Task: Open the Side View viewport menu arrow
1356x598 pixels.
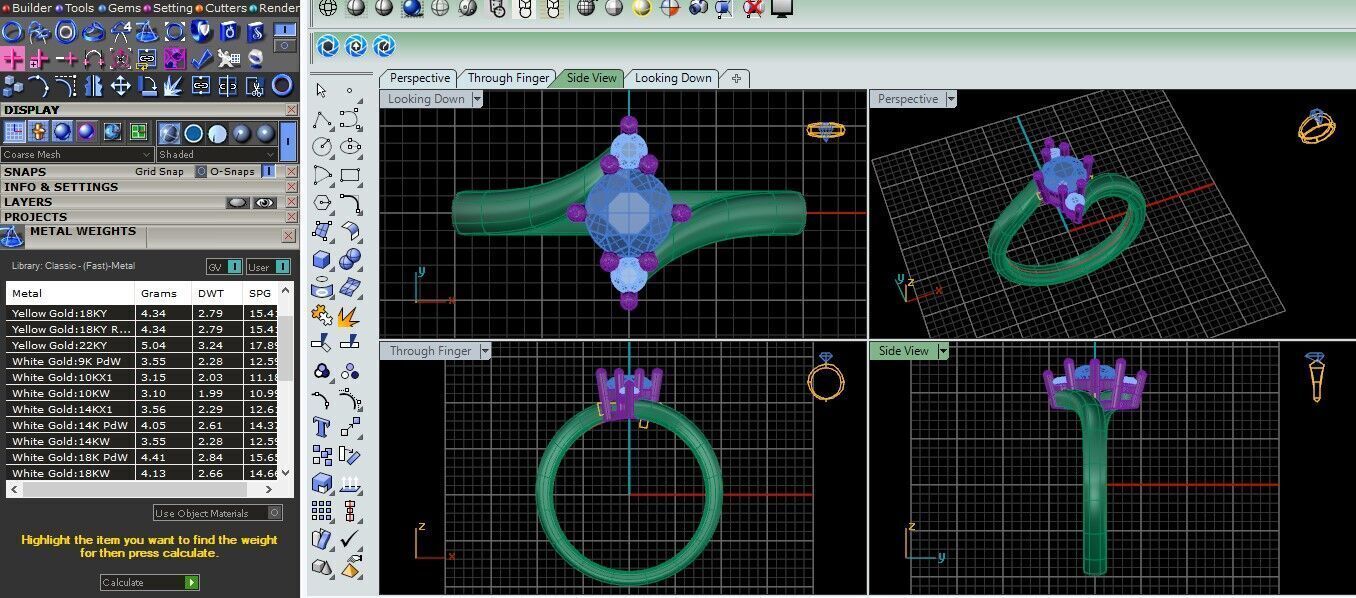Action: [943, 351]
